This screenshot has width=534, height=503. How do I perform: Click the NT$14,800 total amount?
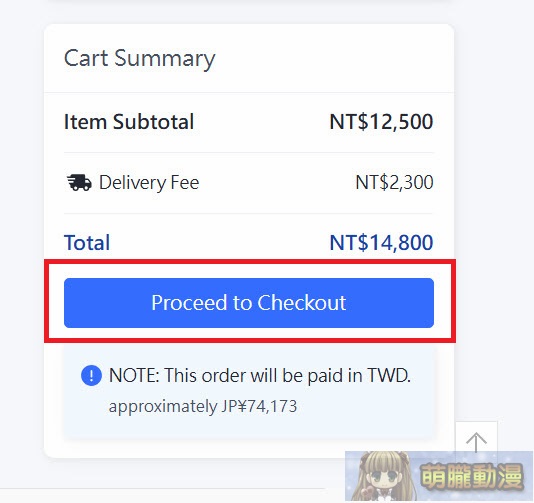pos(381,243)
